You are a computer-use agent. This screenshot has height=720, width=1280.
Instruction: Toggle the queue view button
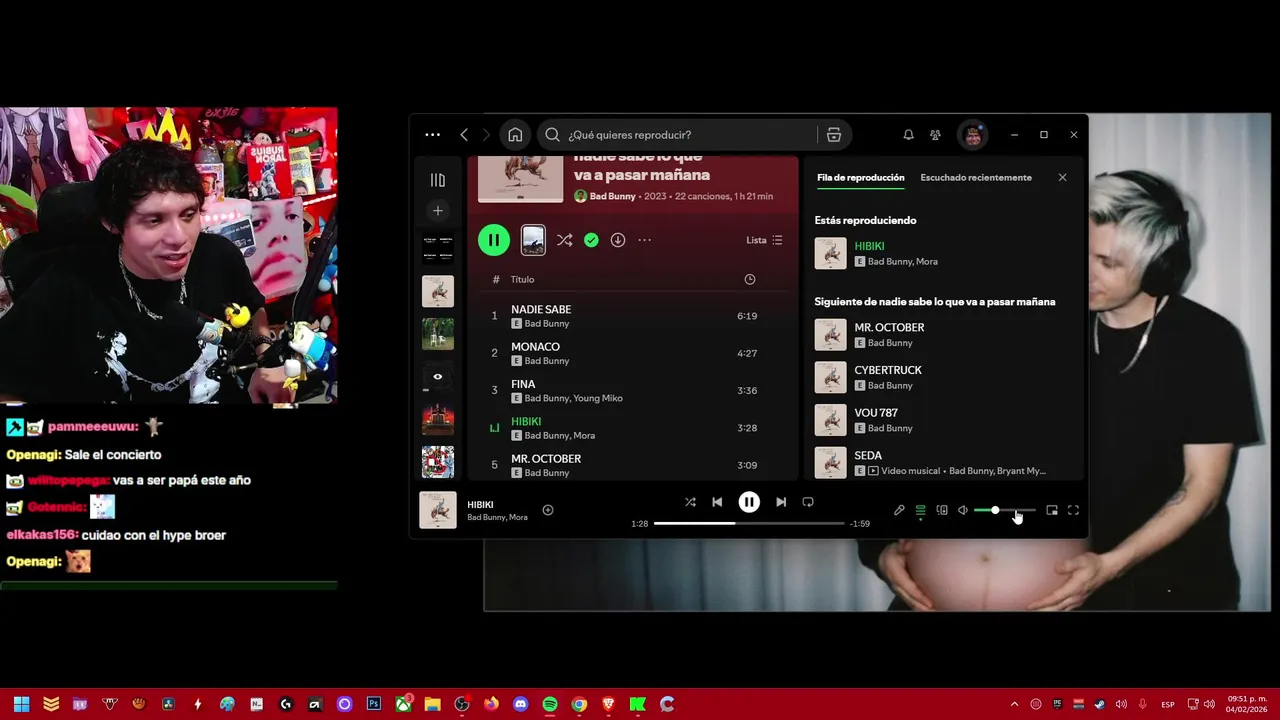coord(920,510)
